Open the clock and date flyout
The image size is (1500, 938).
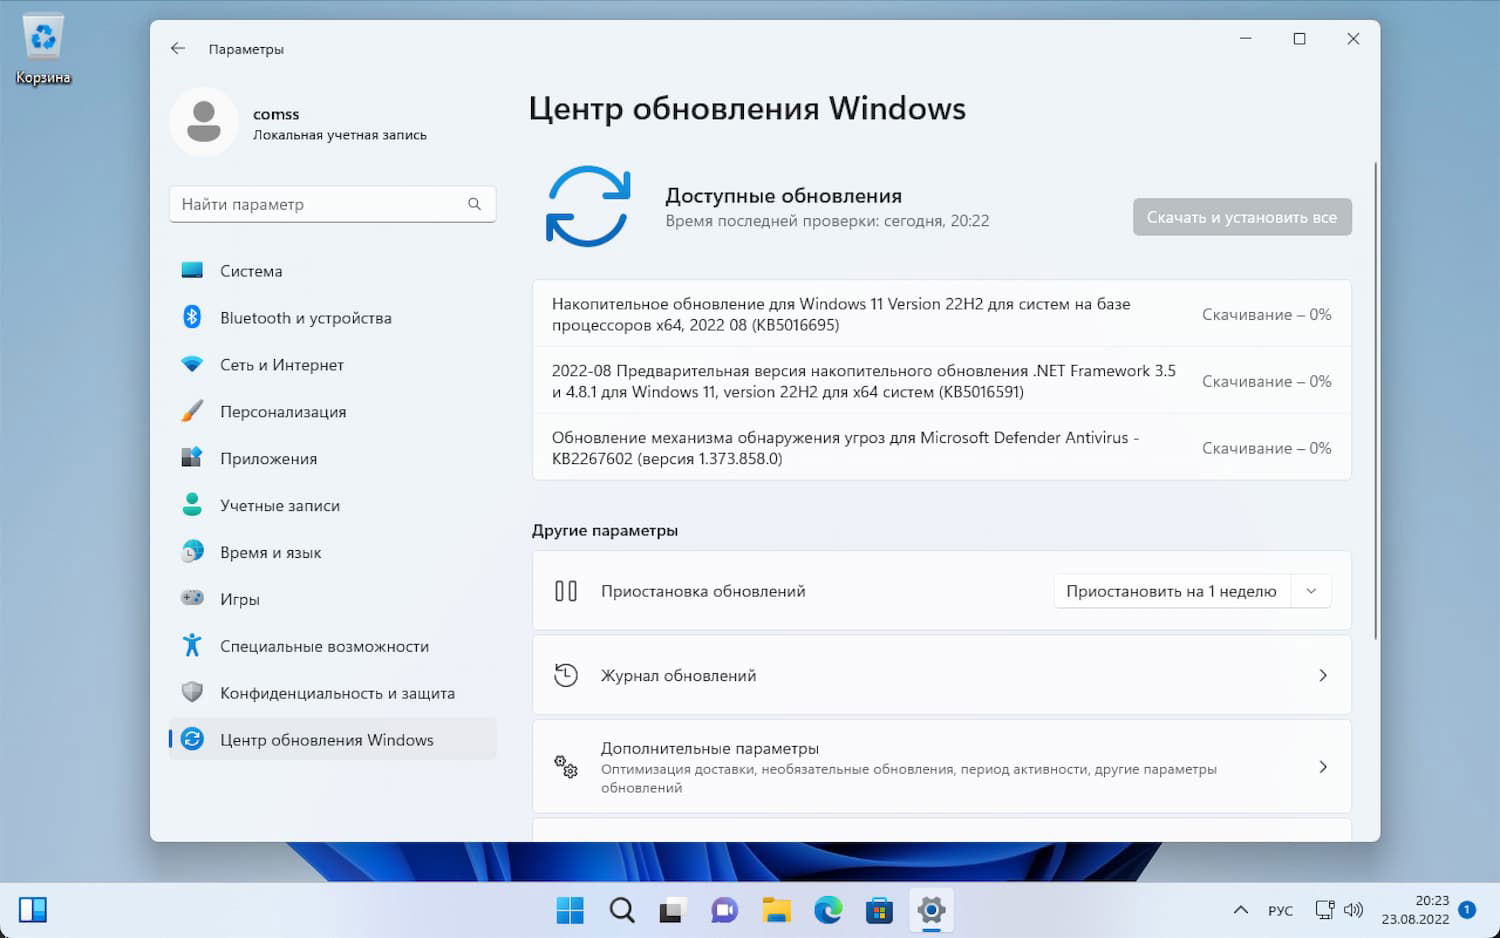click(1415, 910)
